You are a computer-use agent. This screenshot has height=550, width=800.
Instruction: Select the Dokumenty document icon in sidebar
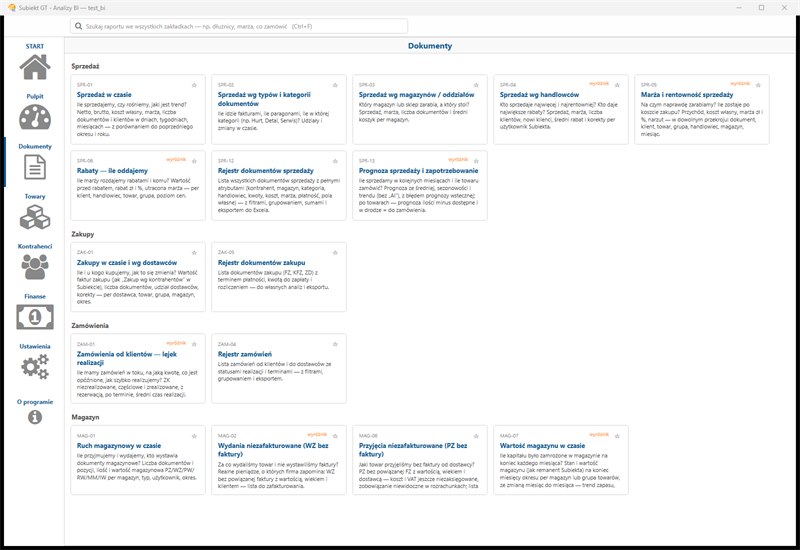tap(35, 167)
